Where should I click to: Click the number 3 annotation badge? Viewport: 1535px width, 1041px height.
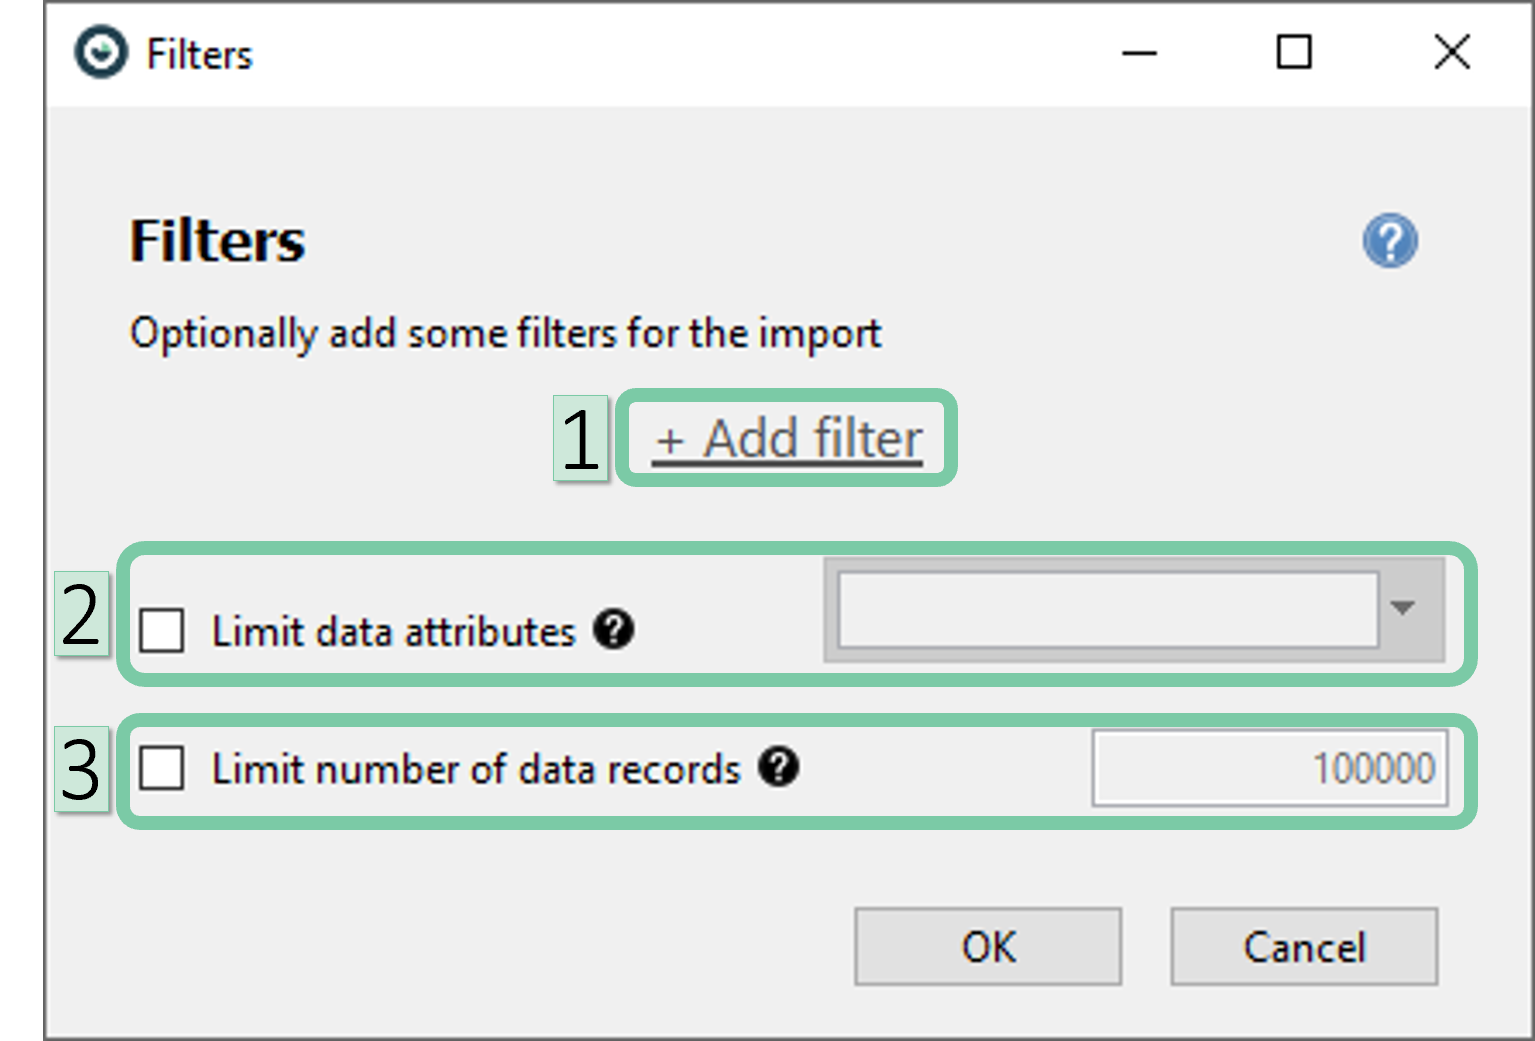[x=81, y=769]
